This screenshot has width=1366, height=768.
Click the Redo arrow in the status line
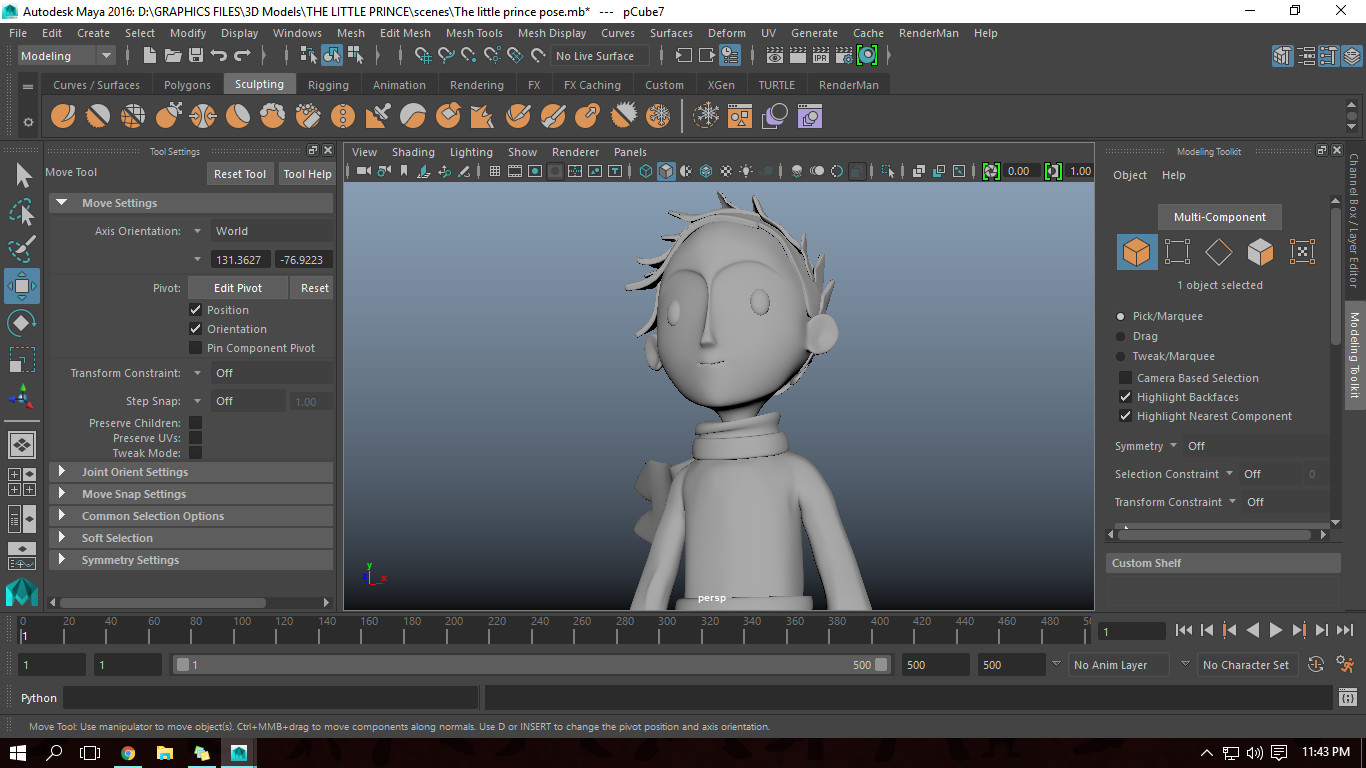(242, 56)
